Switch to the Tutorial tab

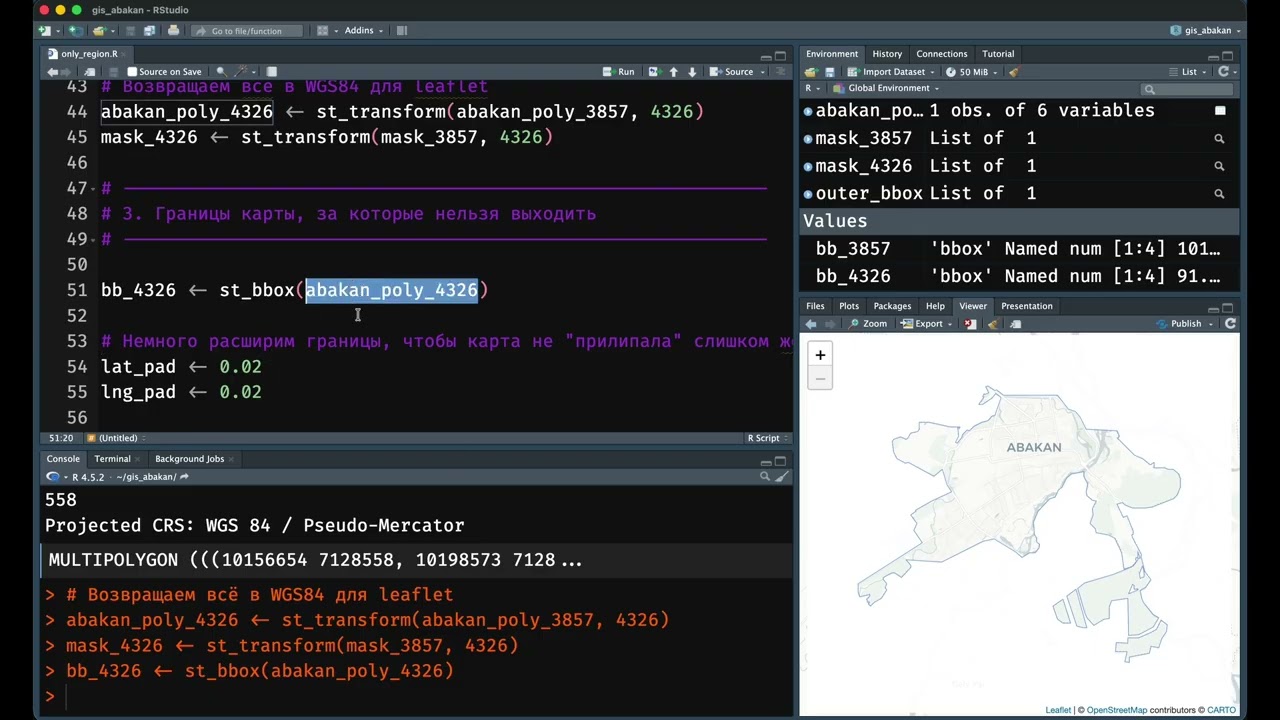[x=998, y=54]
